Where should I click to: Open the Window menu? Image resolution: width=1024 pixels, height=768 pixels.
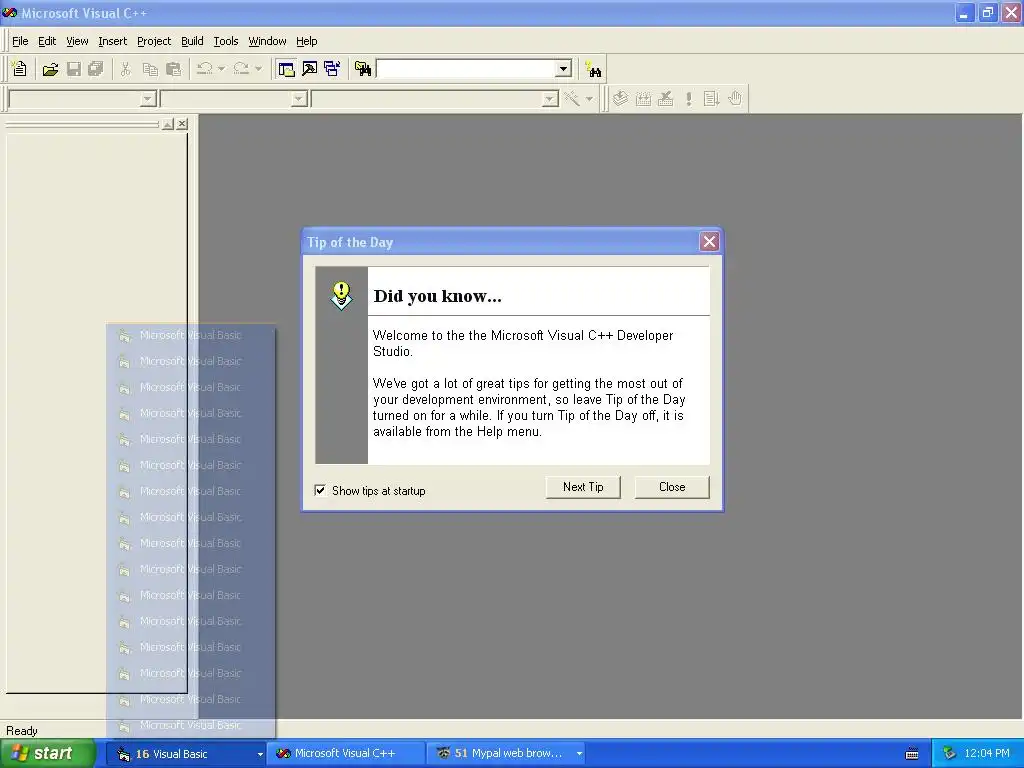tap(267, 41)
